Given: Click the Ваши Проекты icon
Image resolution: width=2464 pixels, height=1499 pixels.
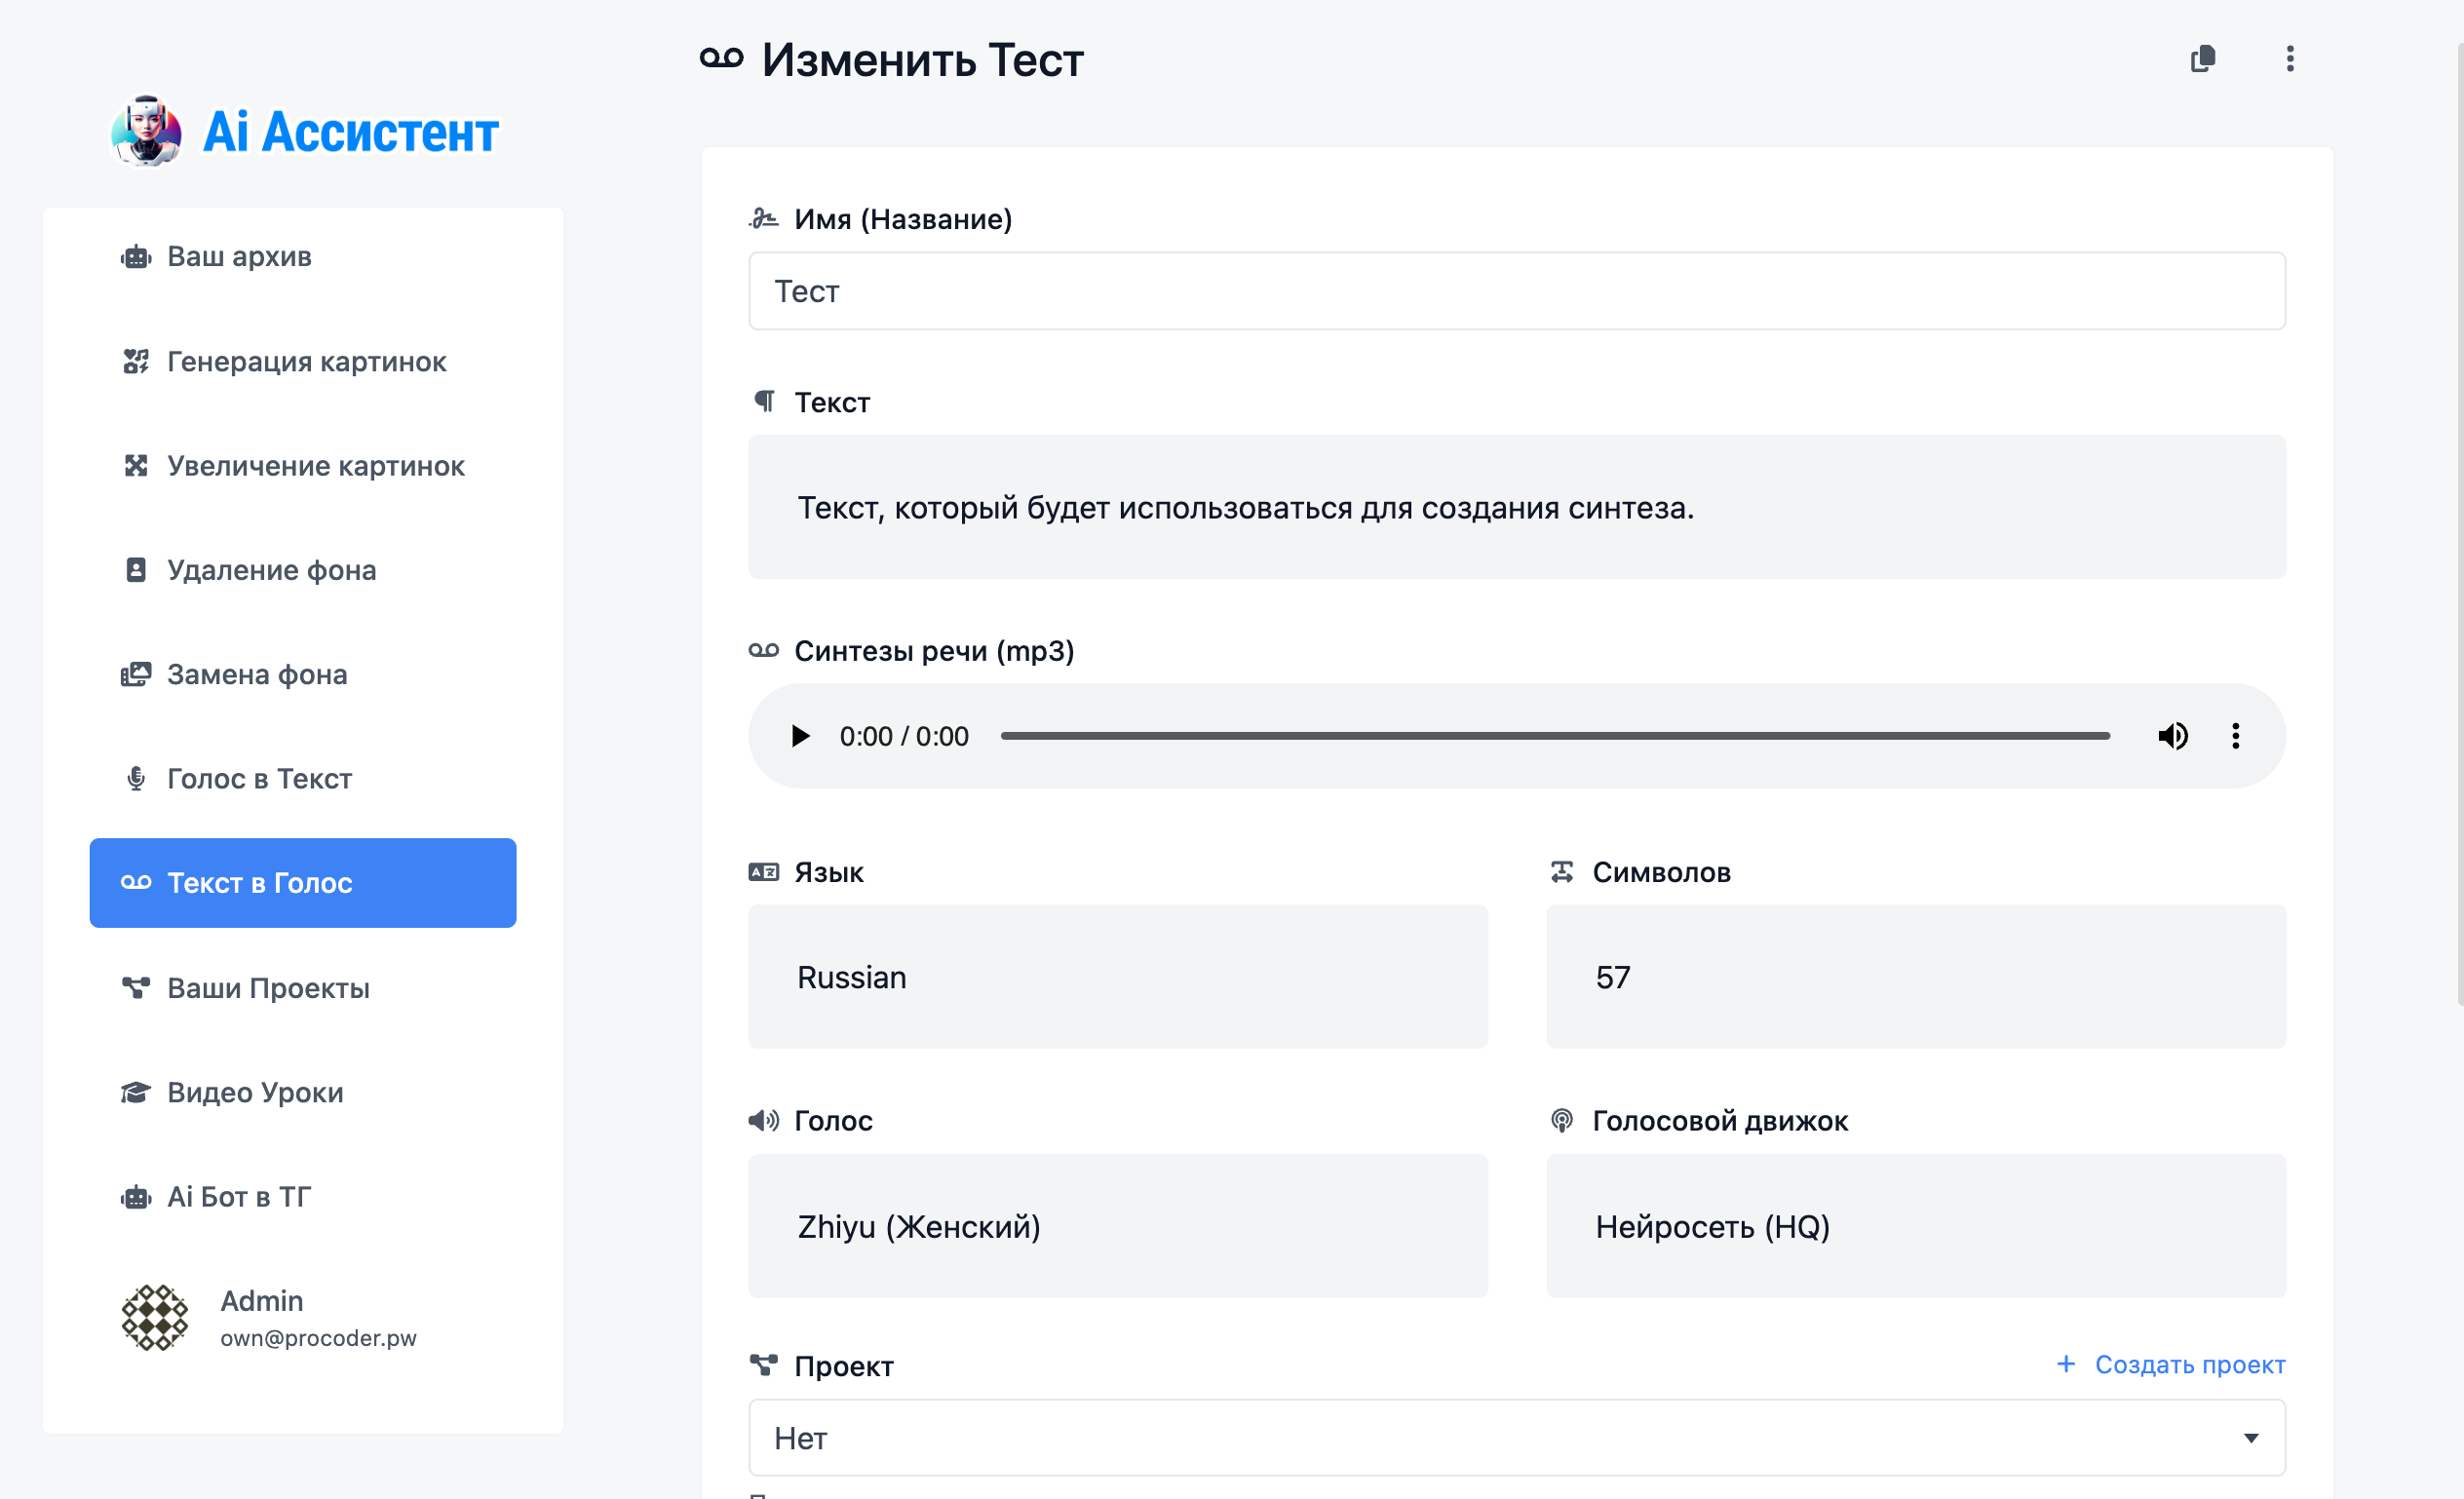Looking at the screenshot, I should (x=136, y=988).
